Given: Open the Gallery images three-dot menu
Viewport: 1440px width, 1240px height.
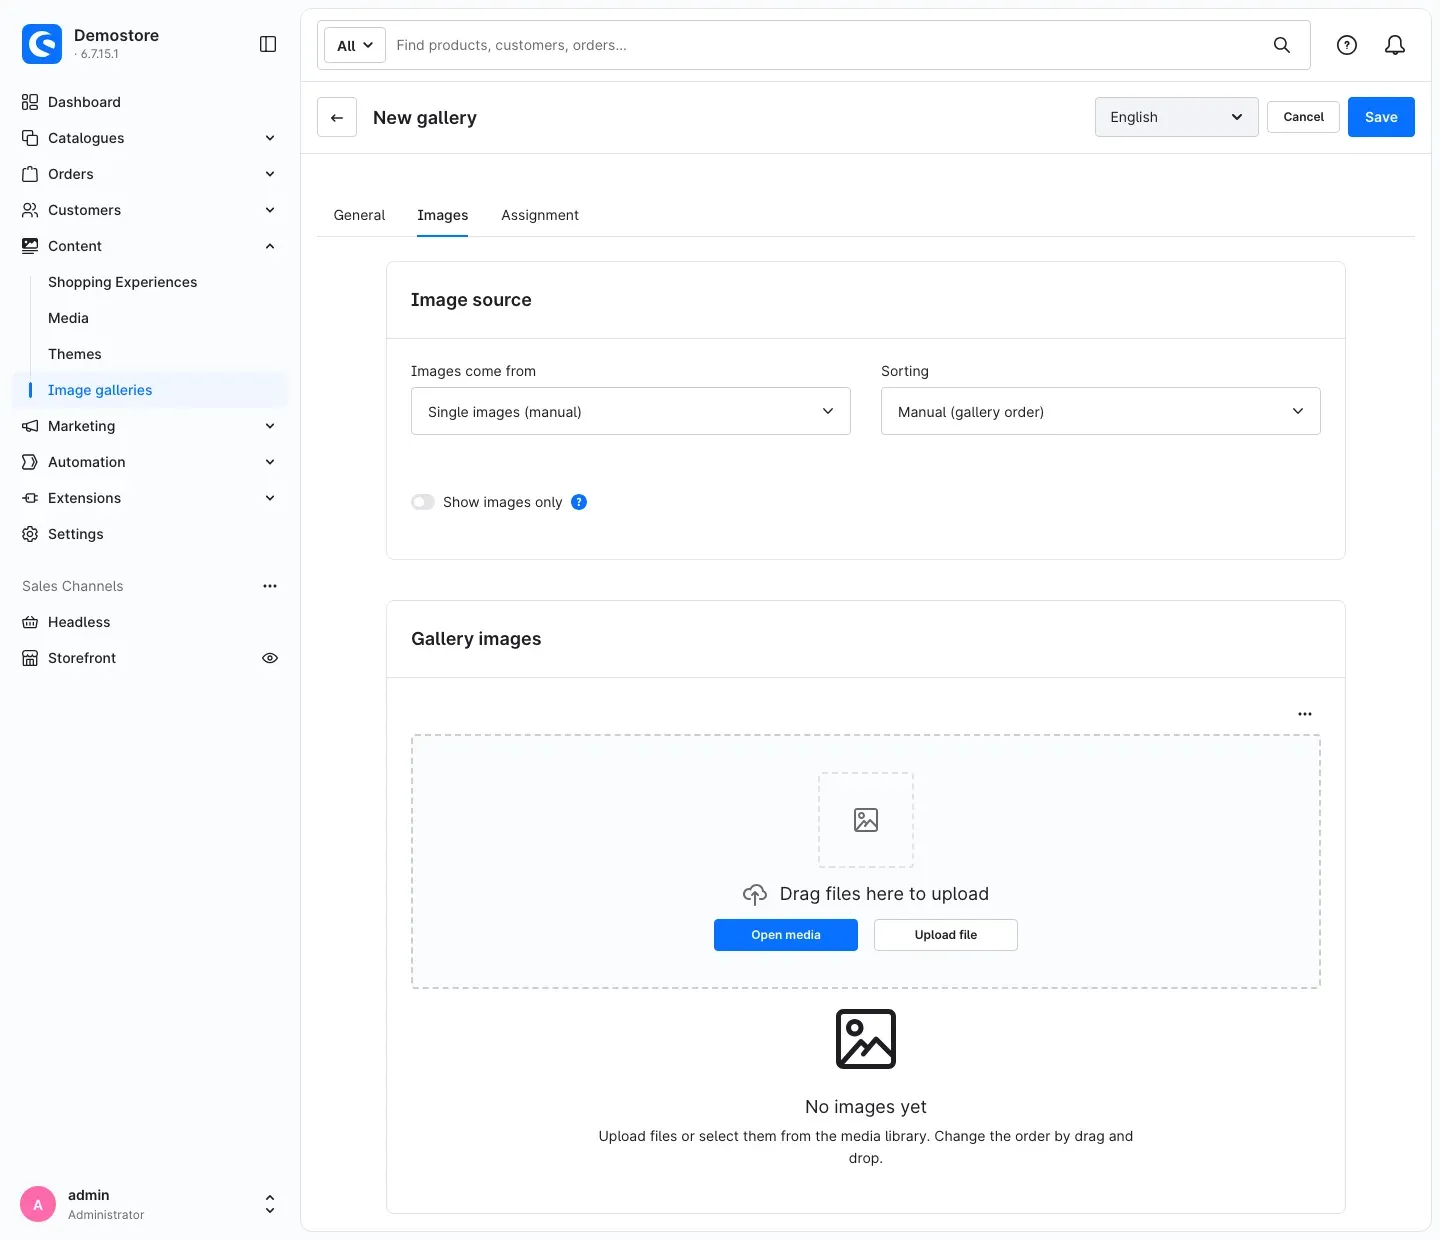Looking at the screenshot, I should (x=1305, y=714).
